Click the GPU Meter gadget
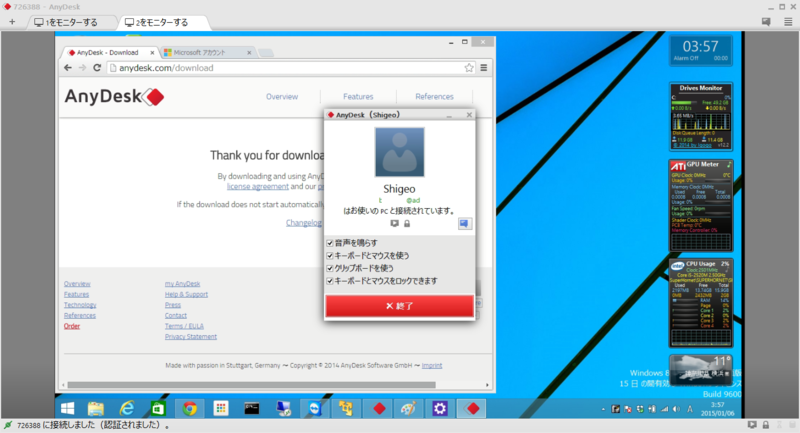Image resolution: width=800 pixels, height=433 pixels. (x=701, y=206)
